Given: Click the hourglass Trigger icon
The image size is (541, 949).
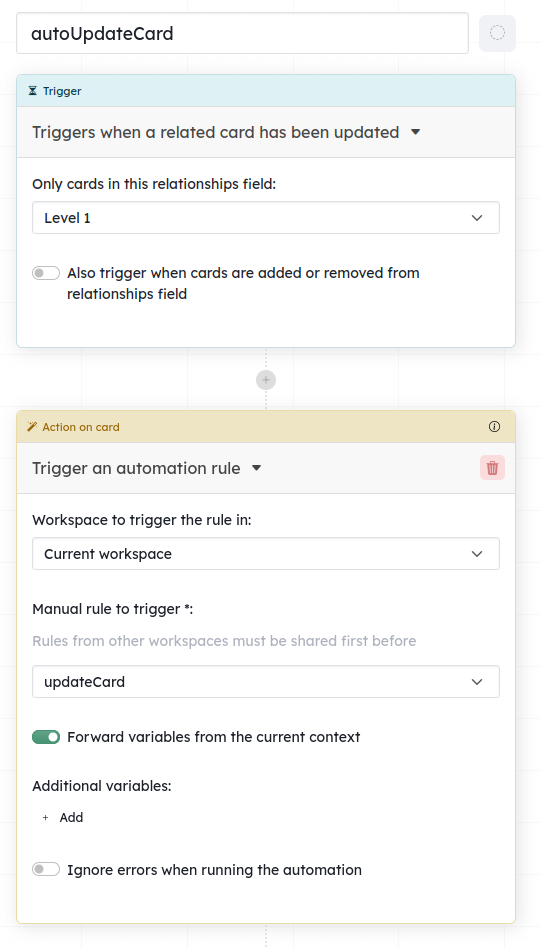Looking at the screenshot, I should click(33, 91).
